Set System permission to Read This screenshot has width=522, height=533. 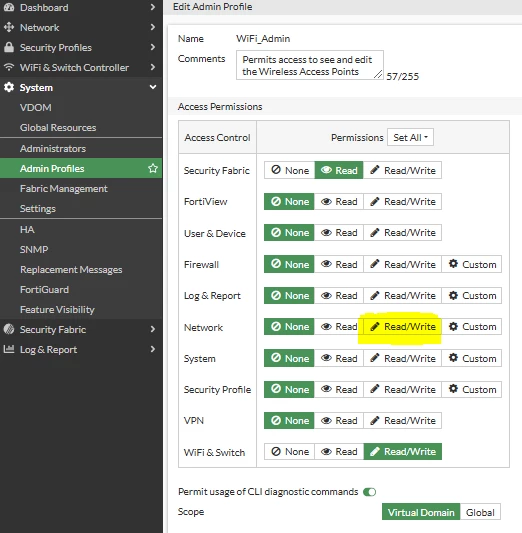(339, 358)
